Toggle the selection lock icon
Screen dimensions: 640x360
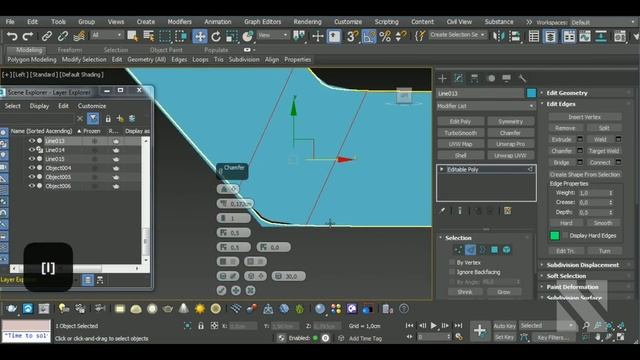pos(201,326)
